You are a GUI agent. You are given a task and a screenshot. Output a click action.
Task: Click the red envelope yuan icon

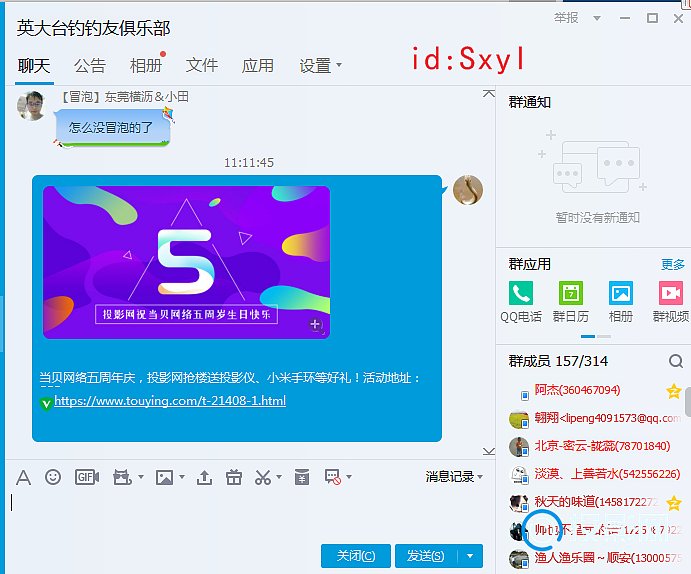[302, 477]
